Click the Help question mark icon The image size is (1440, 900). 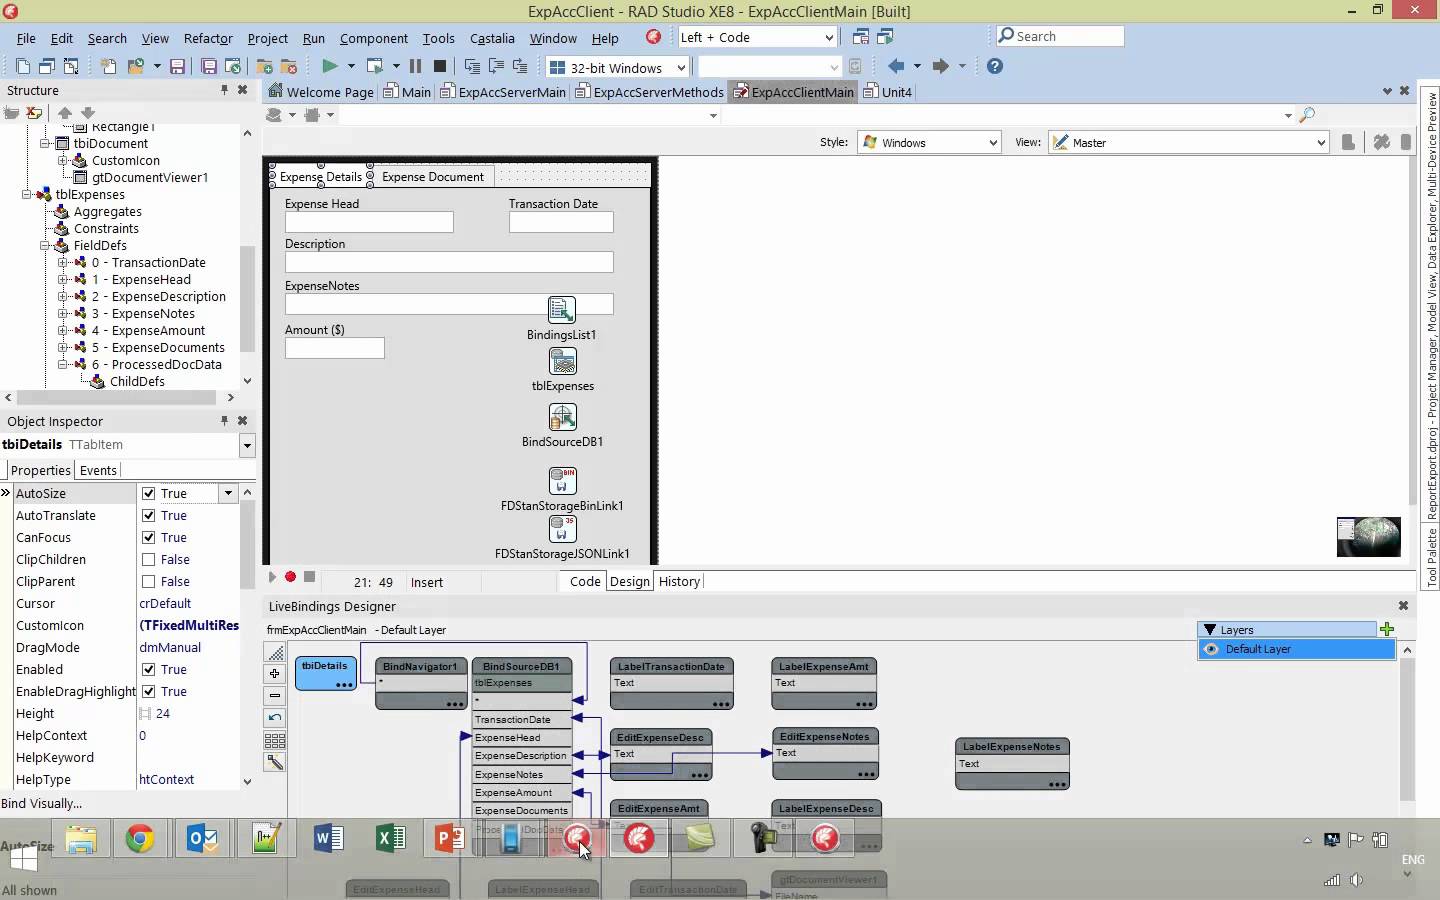click(x=994, y=66)
